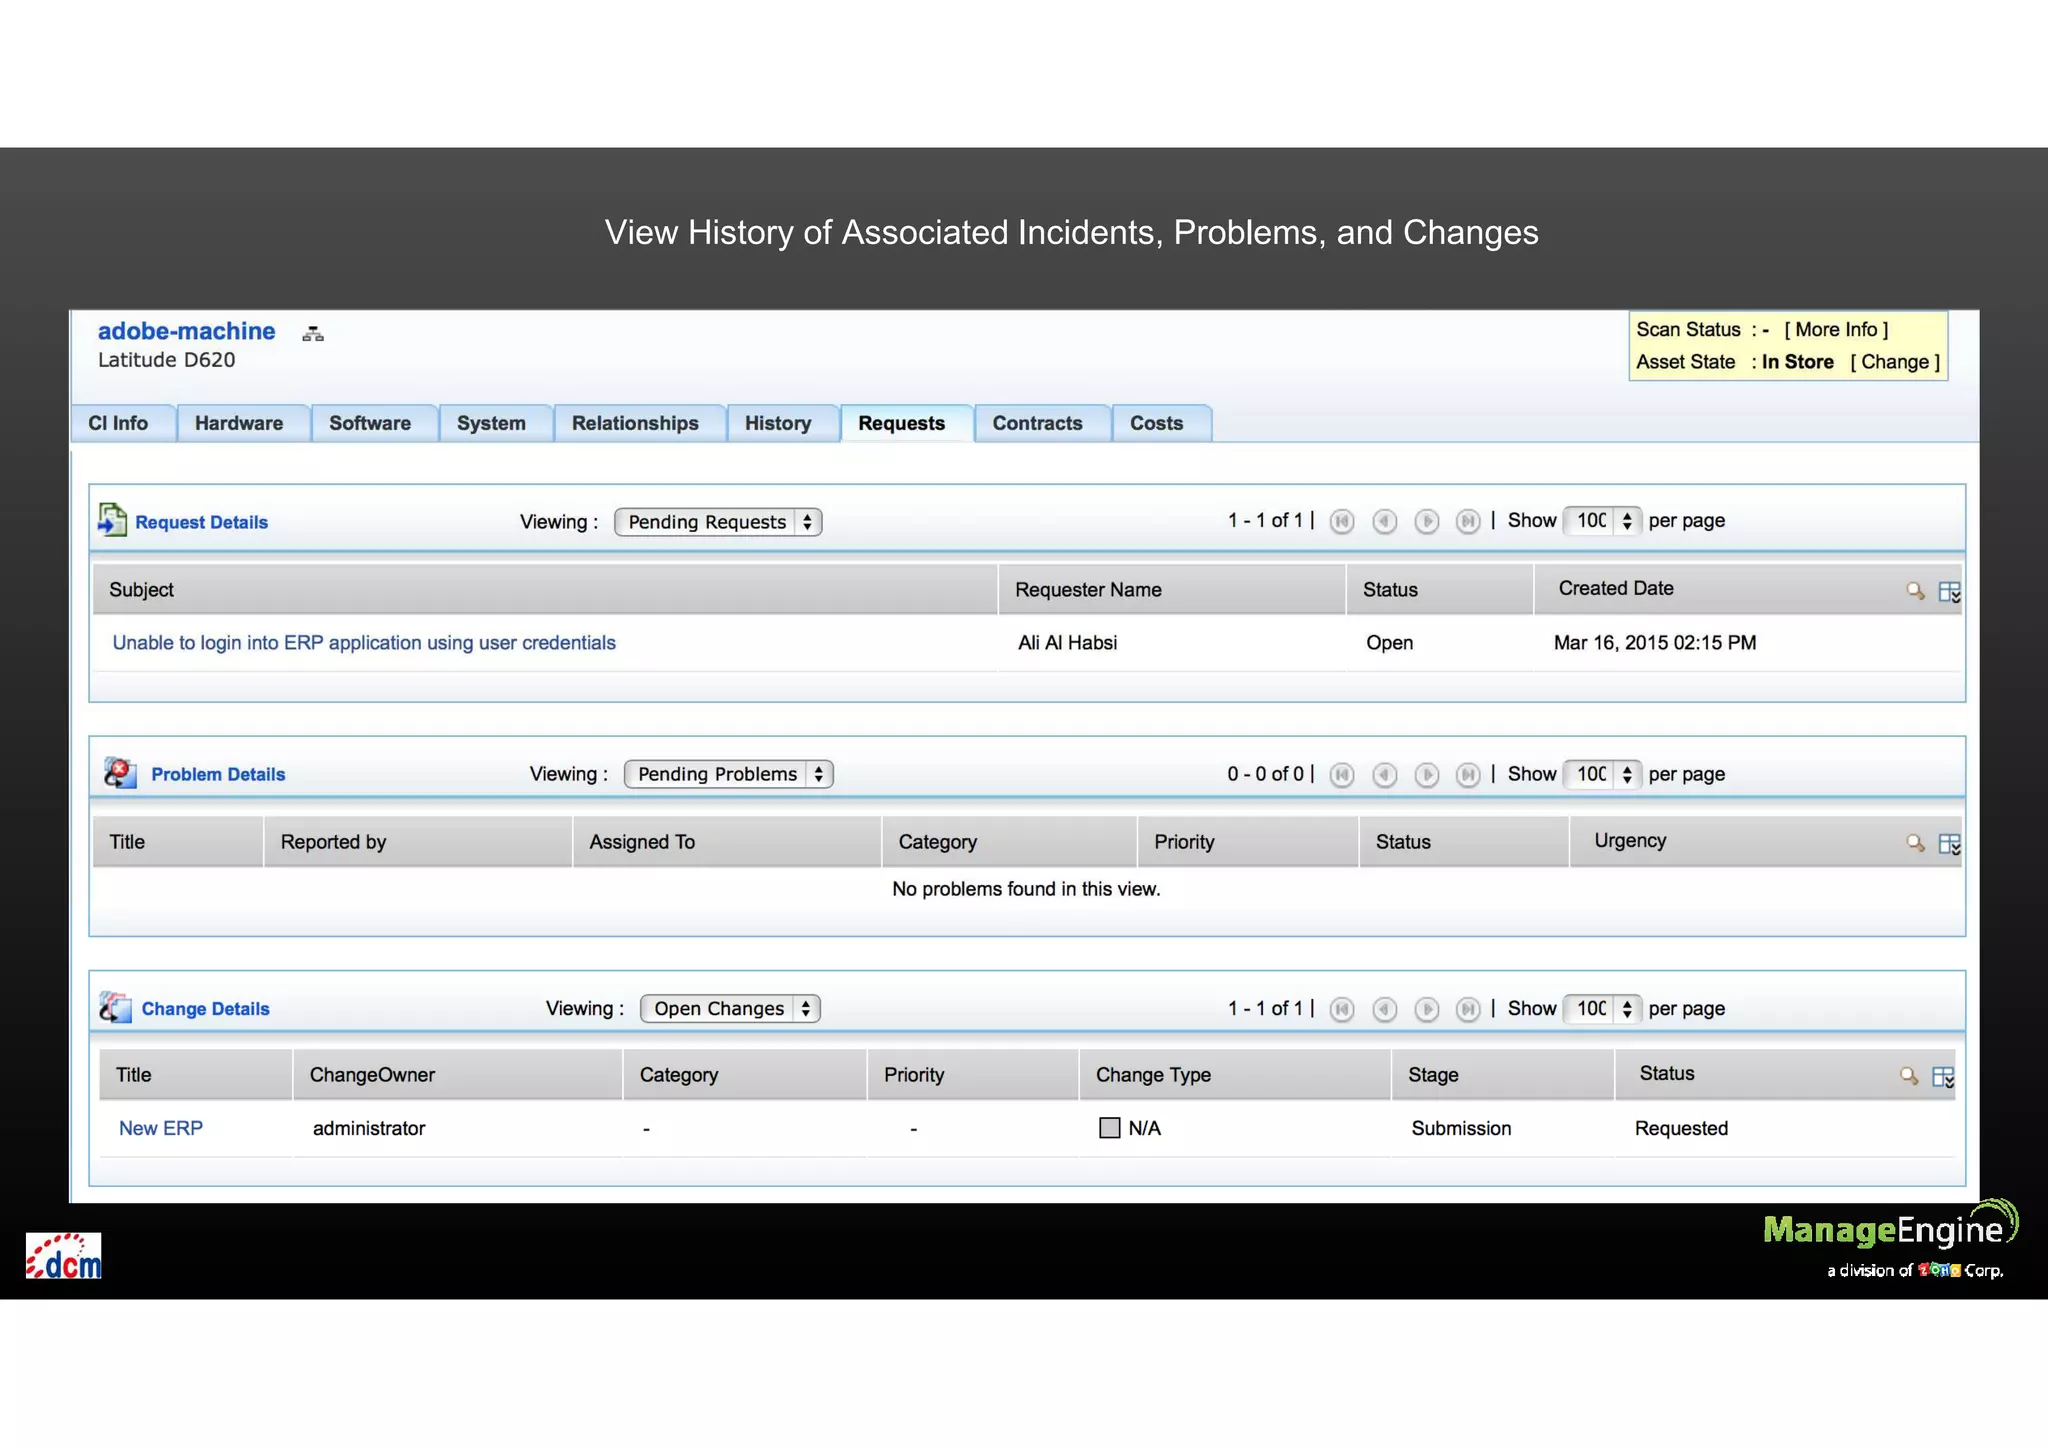This screenshot has width=2048, height=1447.
Task: Click the administrator change owner cell
Action: click(369, 1128)
